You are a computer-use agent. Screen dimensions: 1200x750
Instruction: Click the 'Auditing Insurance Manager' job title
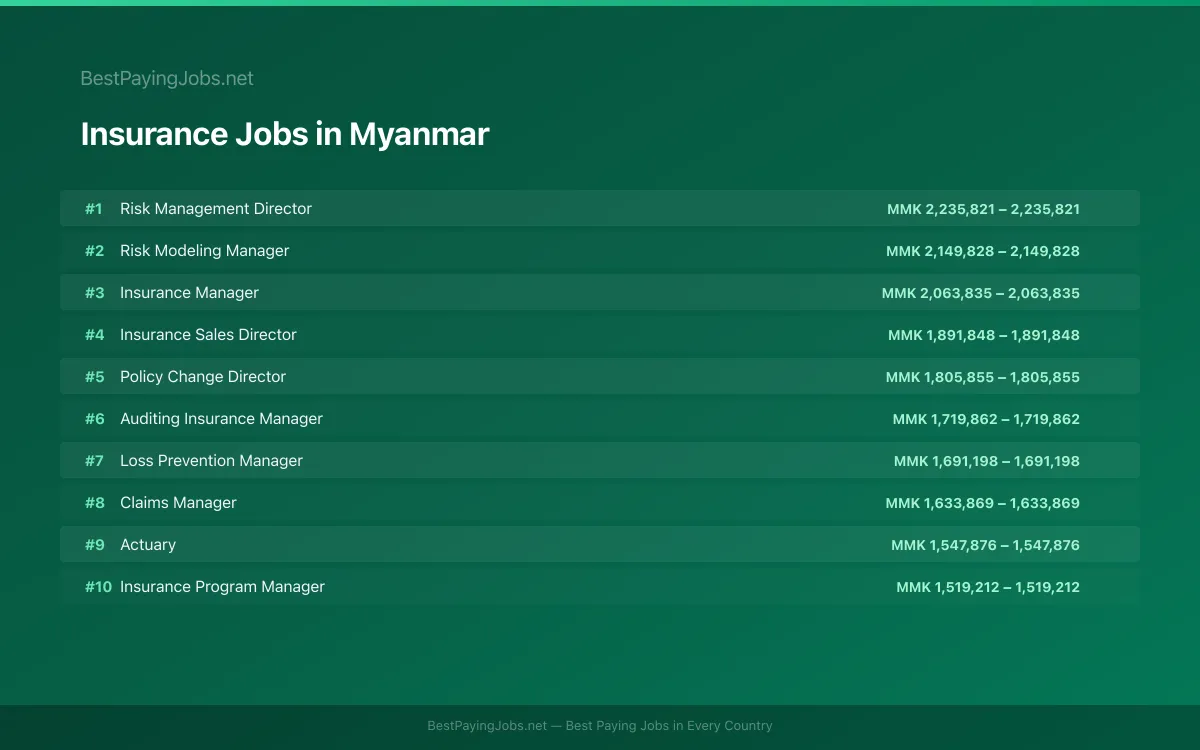tap(221, 419)
